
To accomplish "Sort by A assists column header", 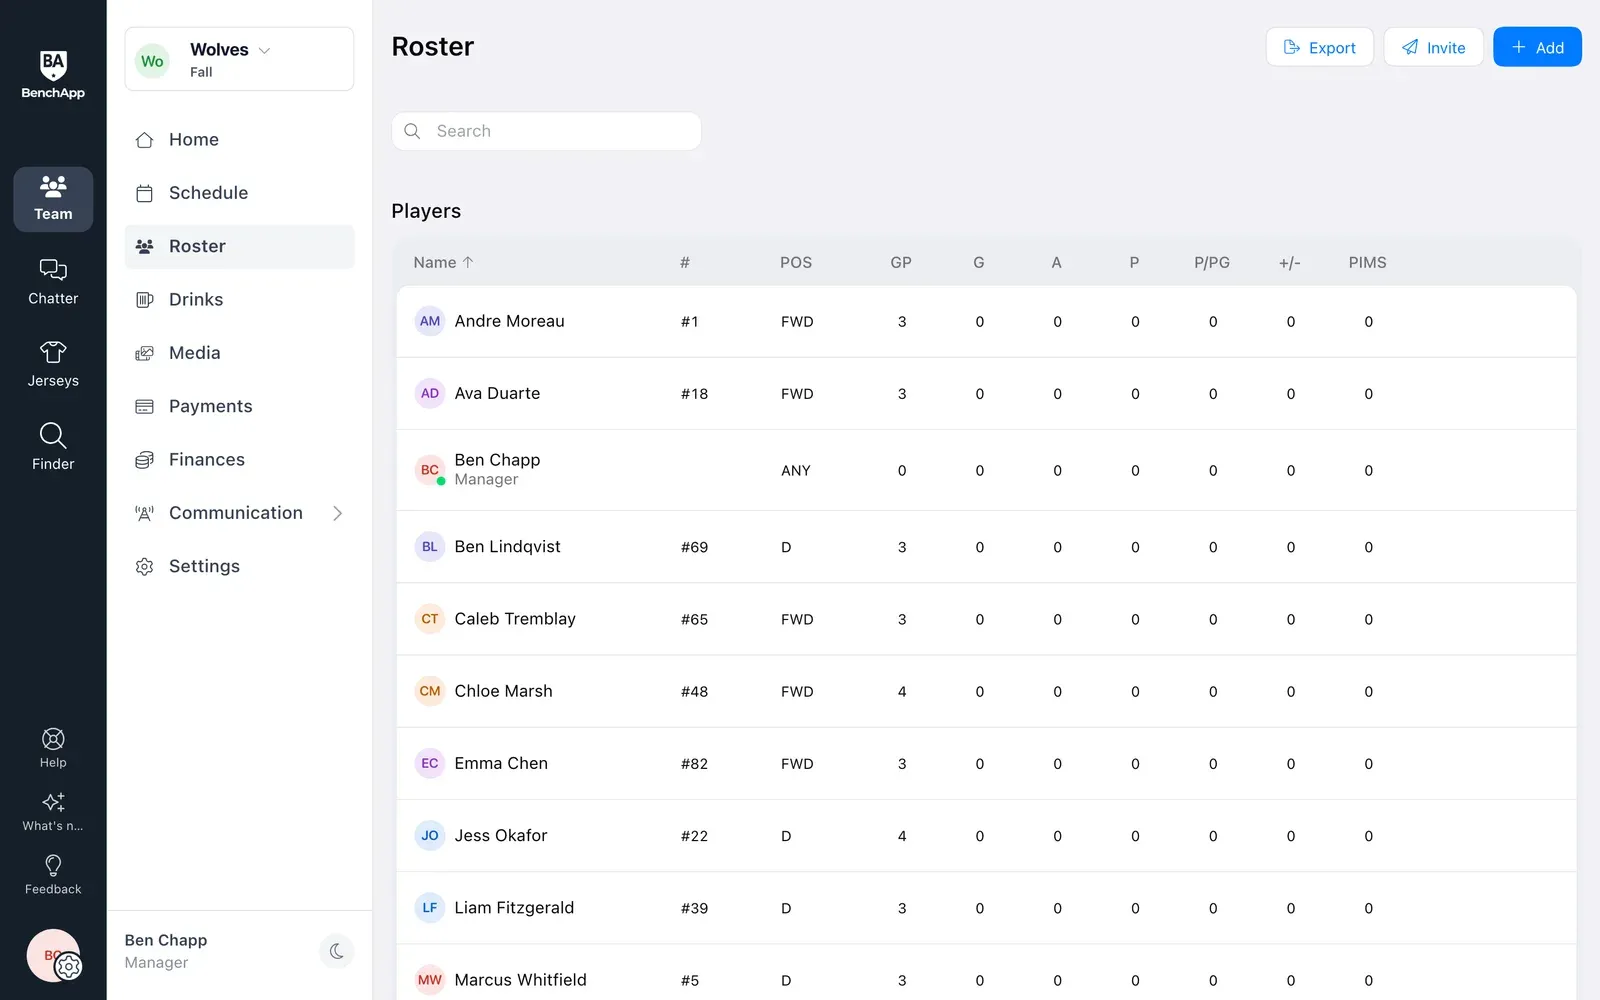I will [1056, 262].
